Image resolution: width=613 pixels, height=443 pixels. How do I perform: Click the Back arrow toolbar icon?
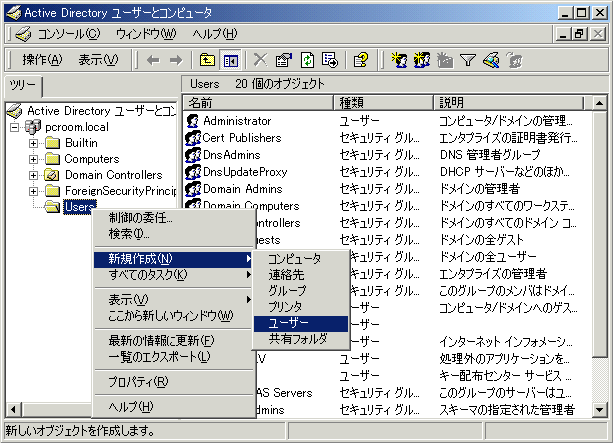pos(153,60)
